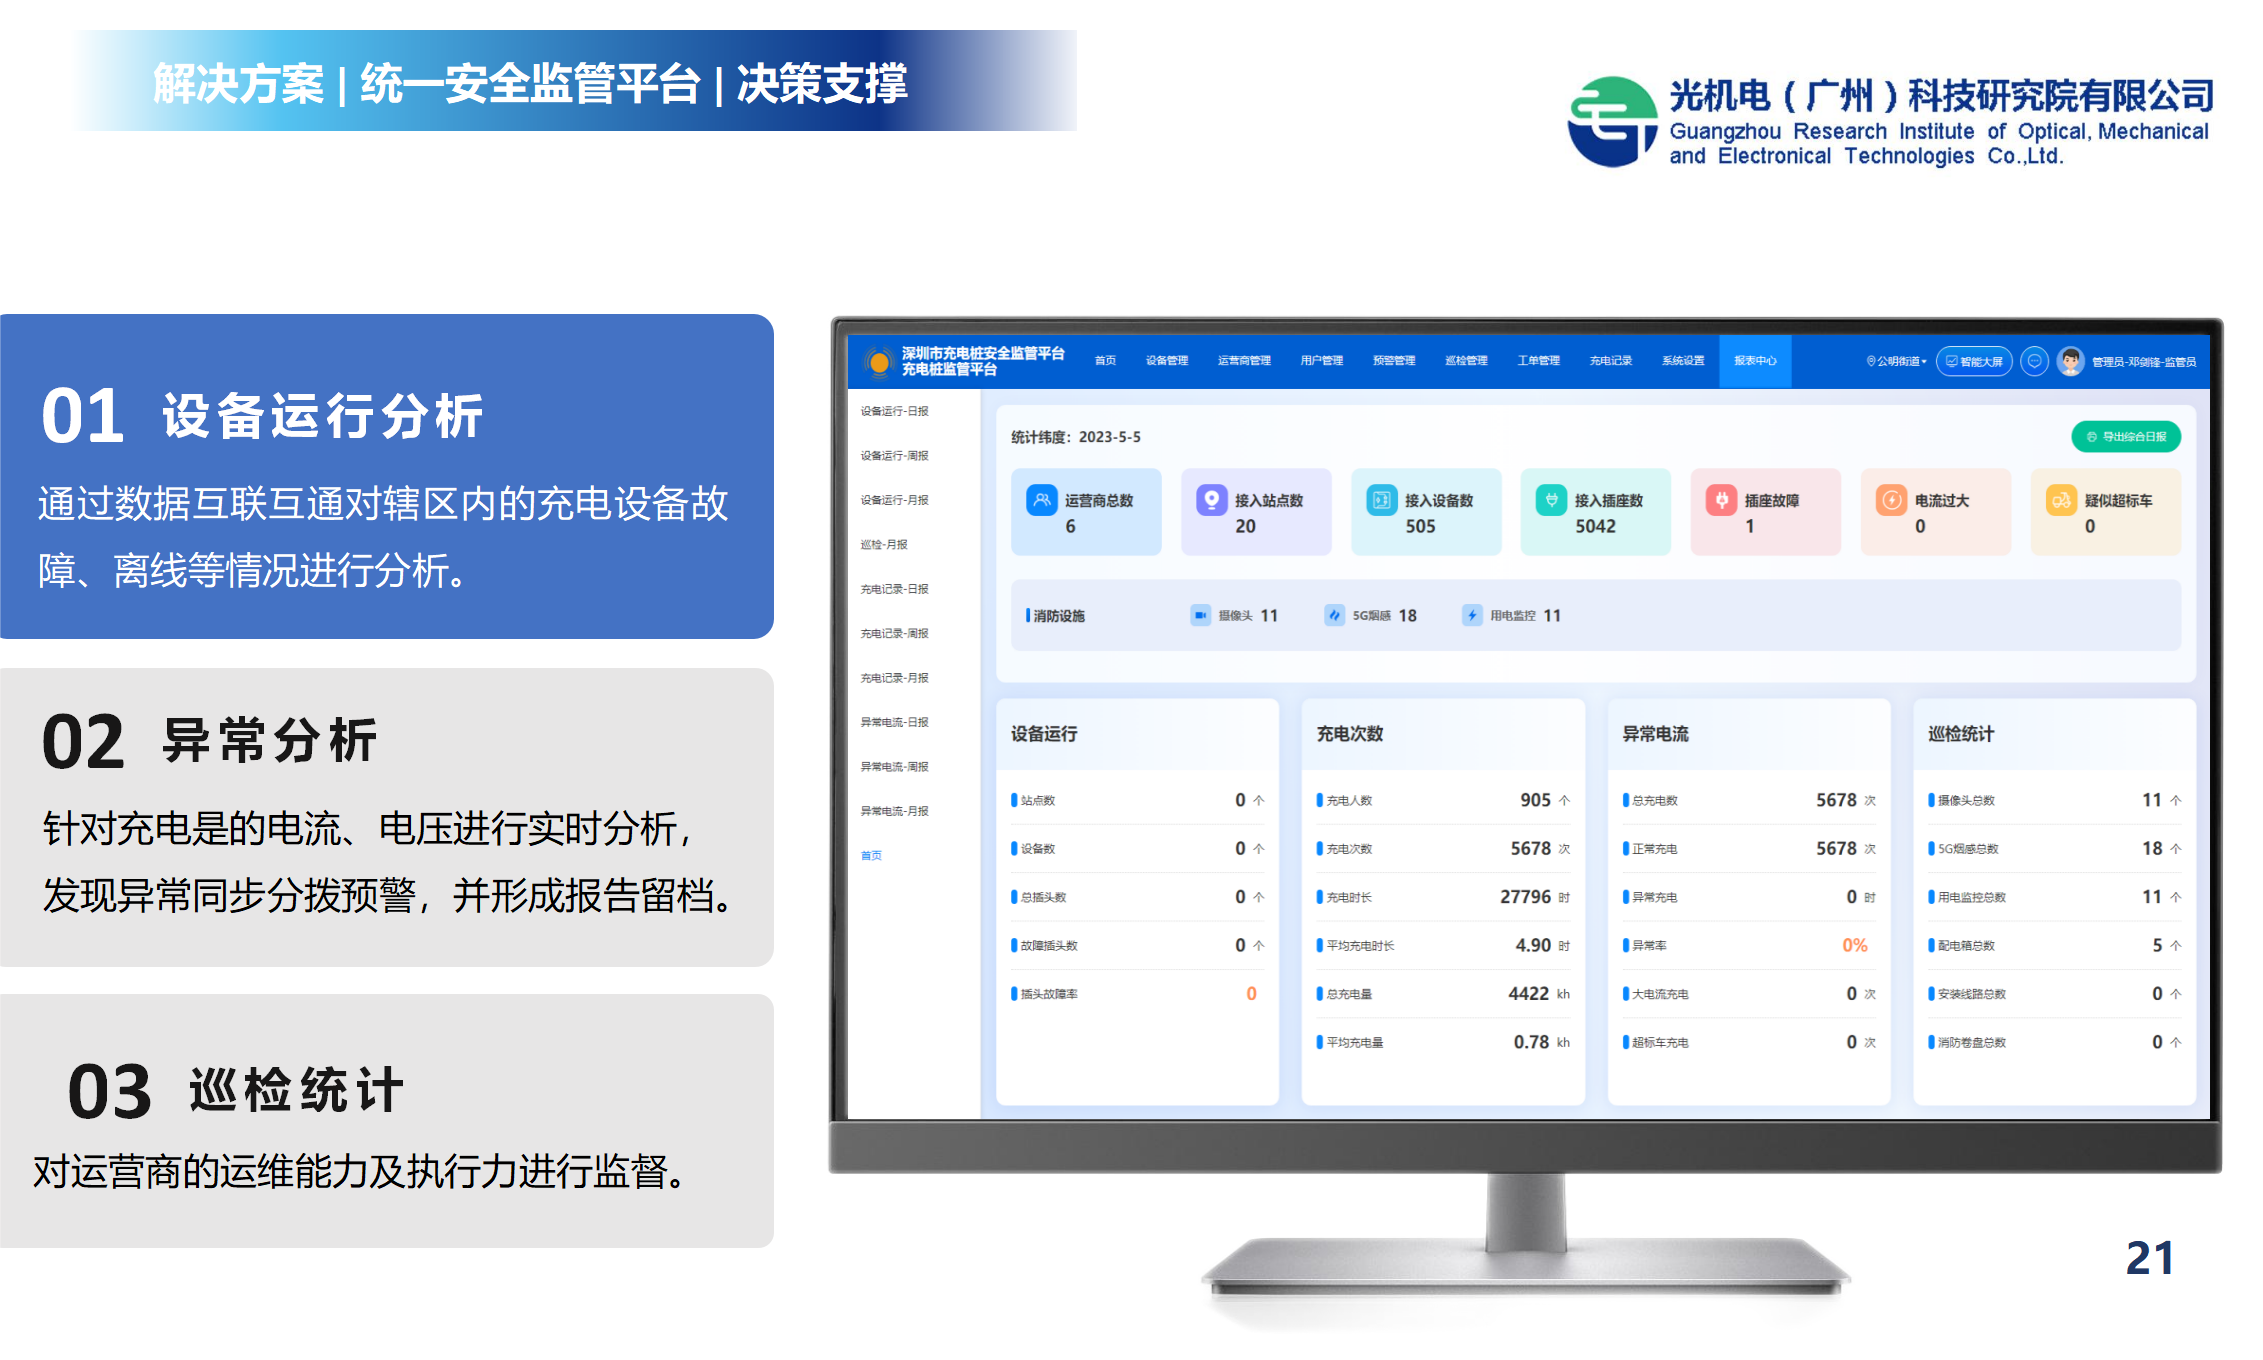
Task: Click the red 插座故障 icon
Action: point(1721,500)
